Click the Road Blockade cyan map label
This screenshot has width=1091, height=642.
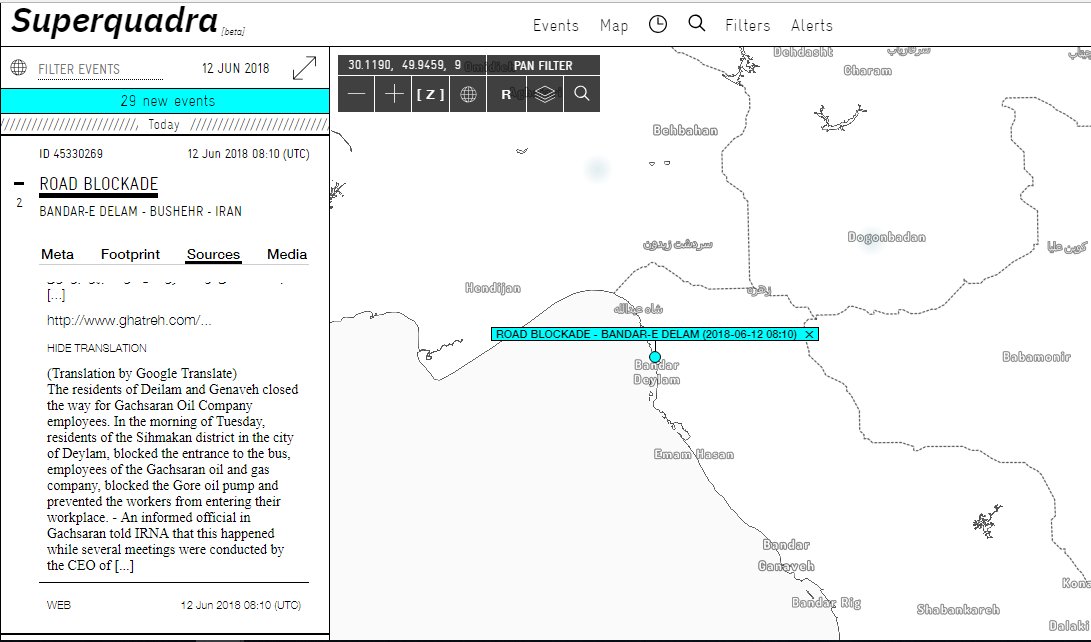(x=646, y=334)
